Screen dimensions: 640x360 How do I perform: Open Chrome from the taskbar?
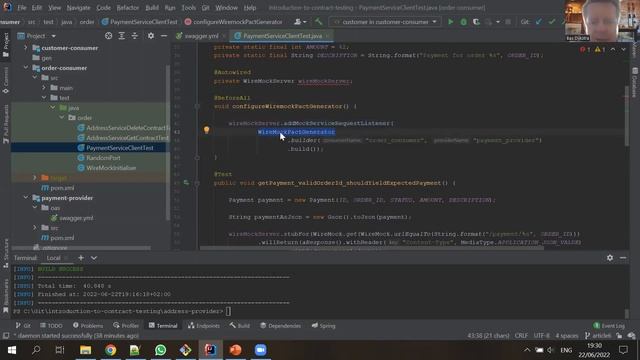110,350
